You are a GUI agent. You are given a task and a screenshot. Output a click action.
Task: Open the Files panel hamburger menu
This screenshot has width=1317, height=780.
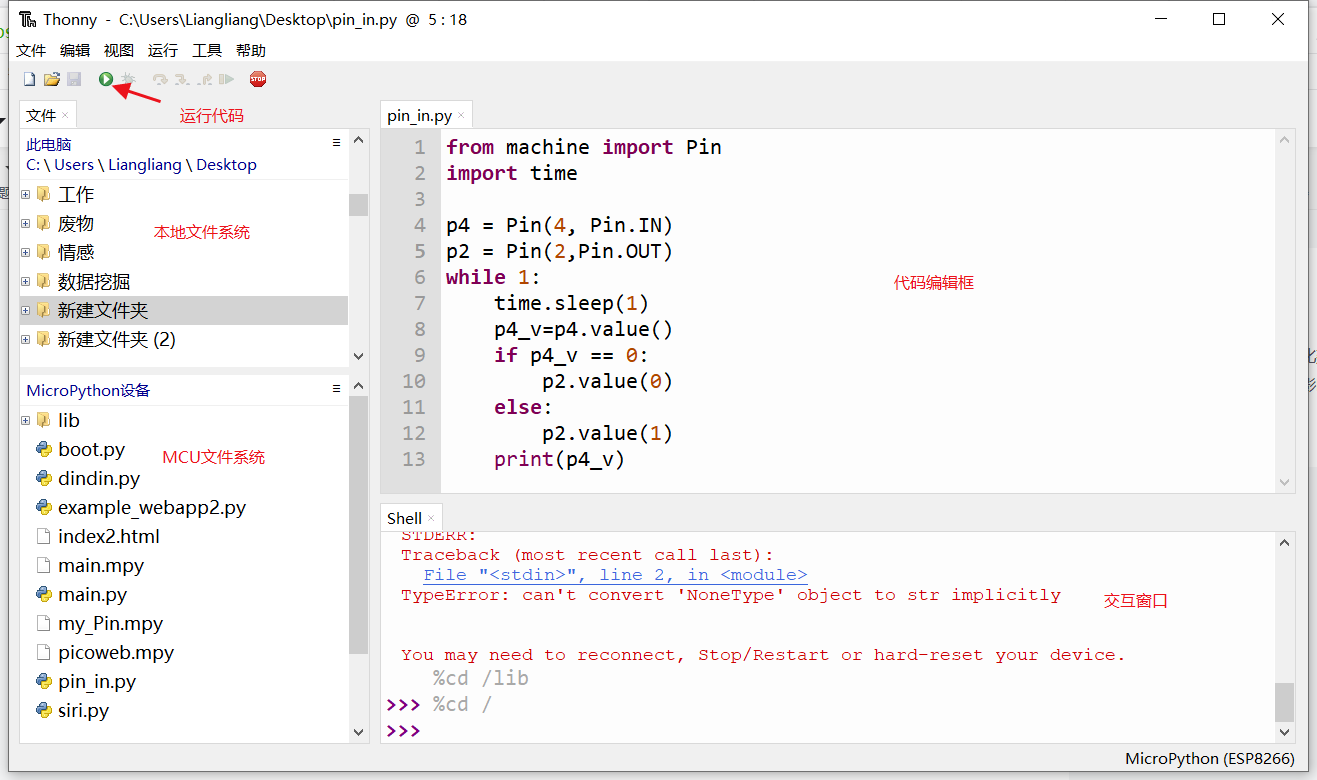coord(337,142)
